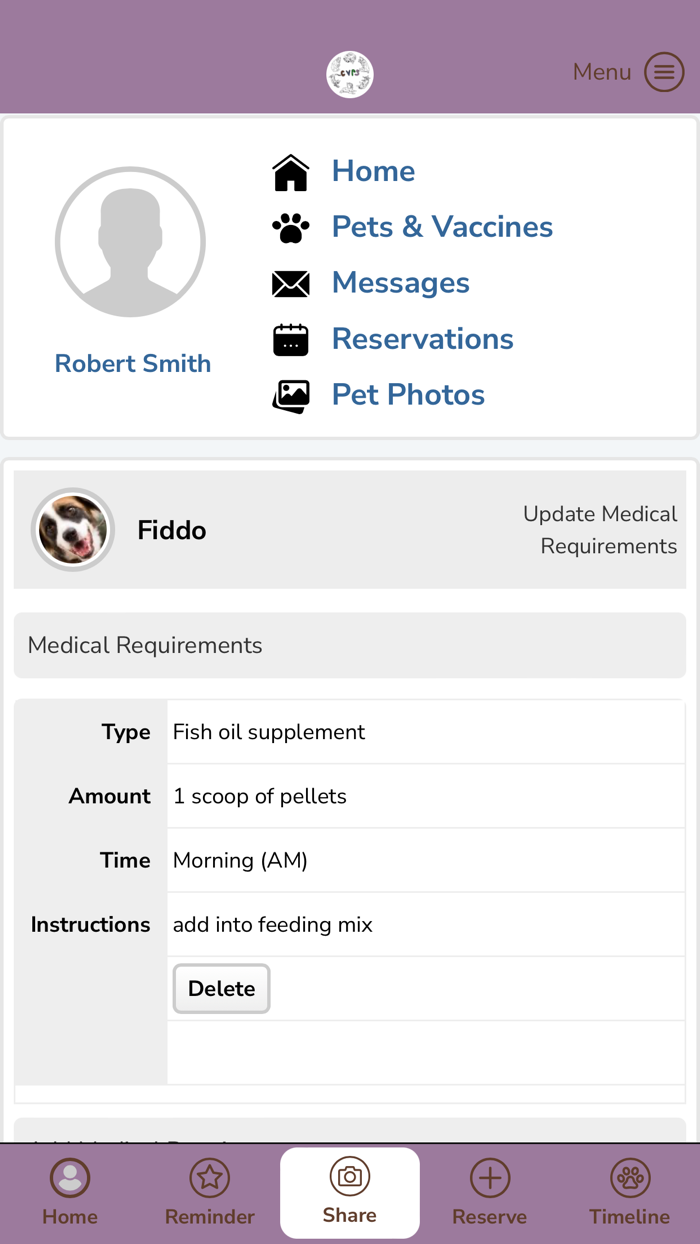Open the Pets & Vaccines link

[442, 227]
